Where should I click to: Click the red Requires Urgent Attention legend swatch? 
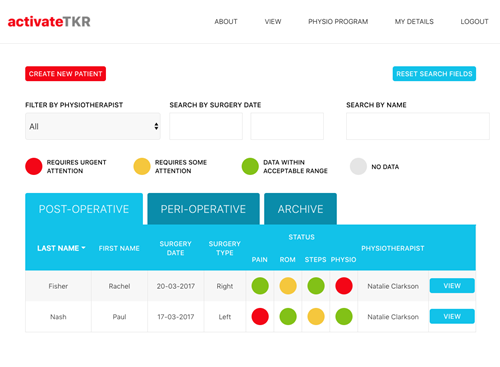[x=34, y=166]
